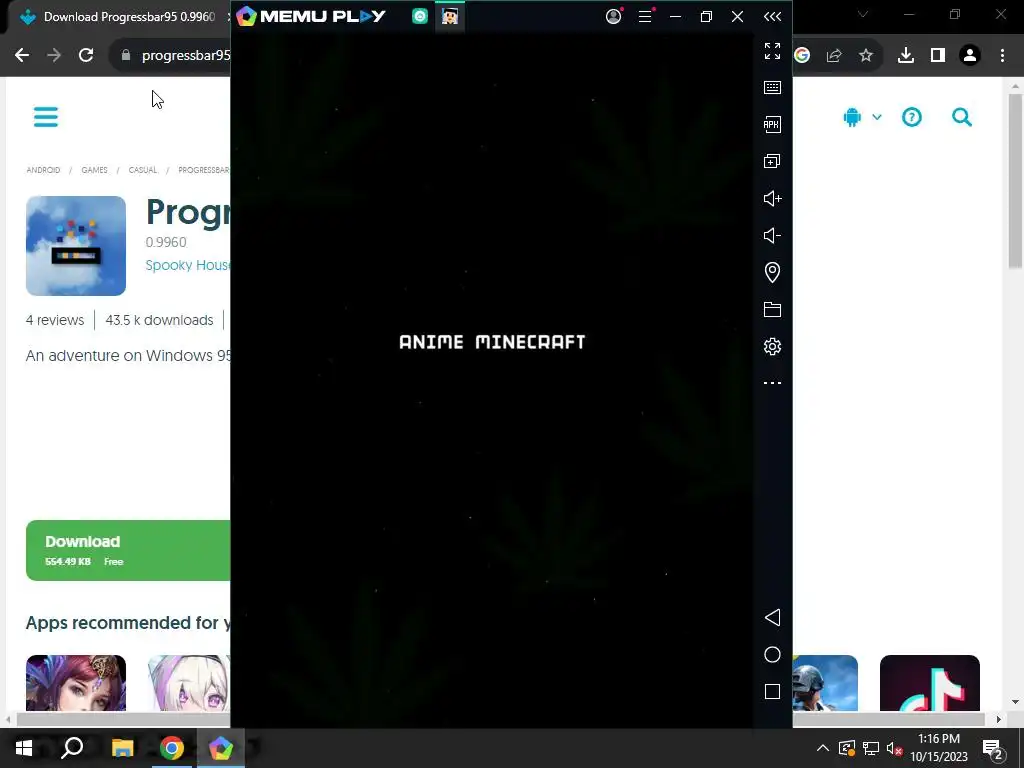Open MEmu hamburger menu
Viewport: 1024px width, 768px height.
point(645,16)
